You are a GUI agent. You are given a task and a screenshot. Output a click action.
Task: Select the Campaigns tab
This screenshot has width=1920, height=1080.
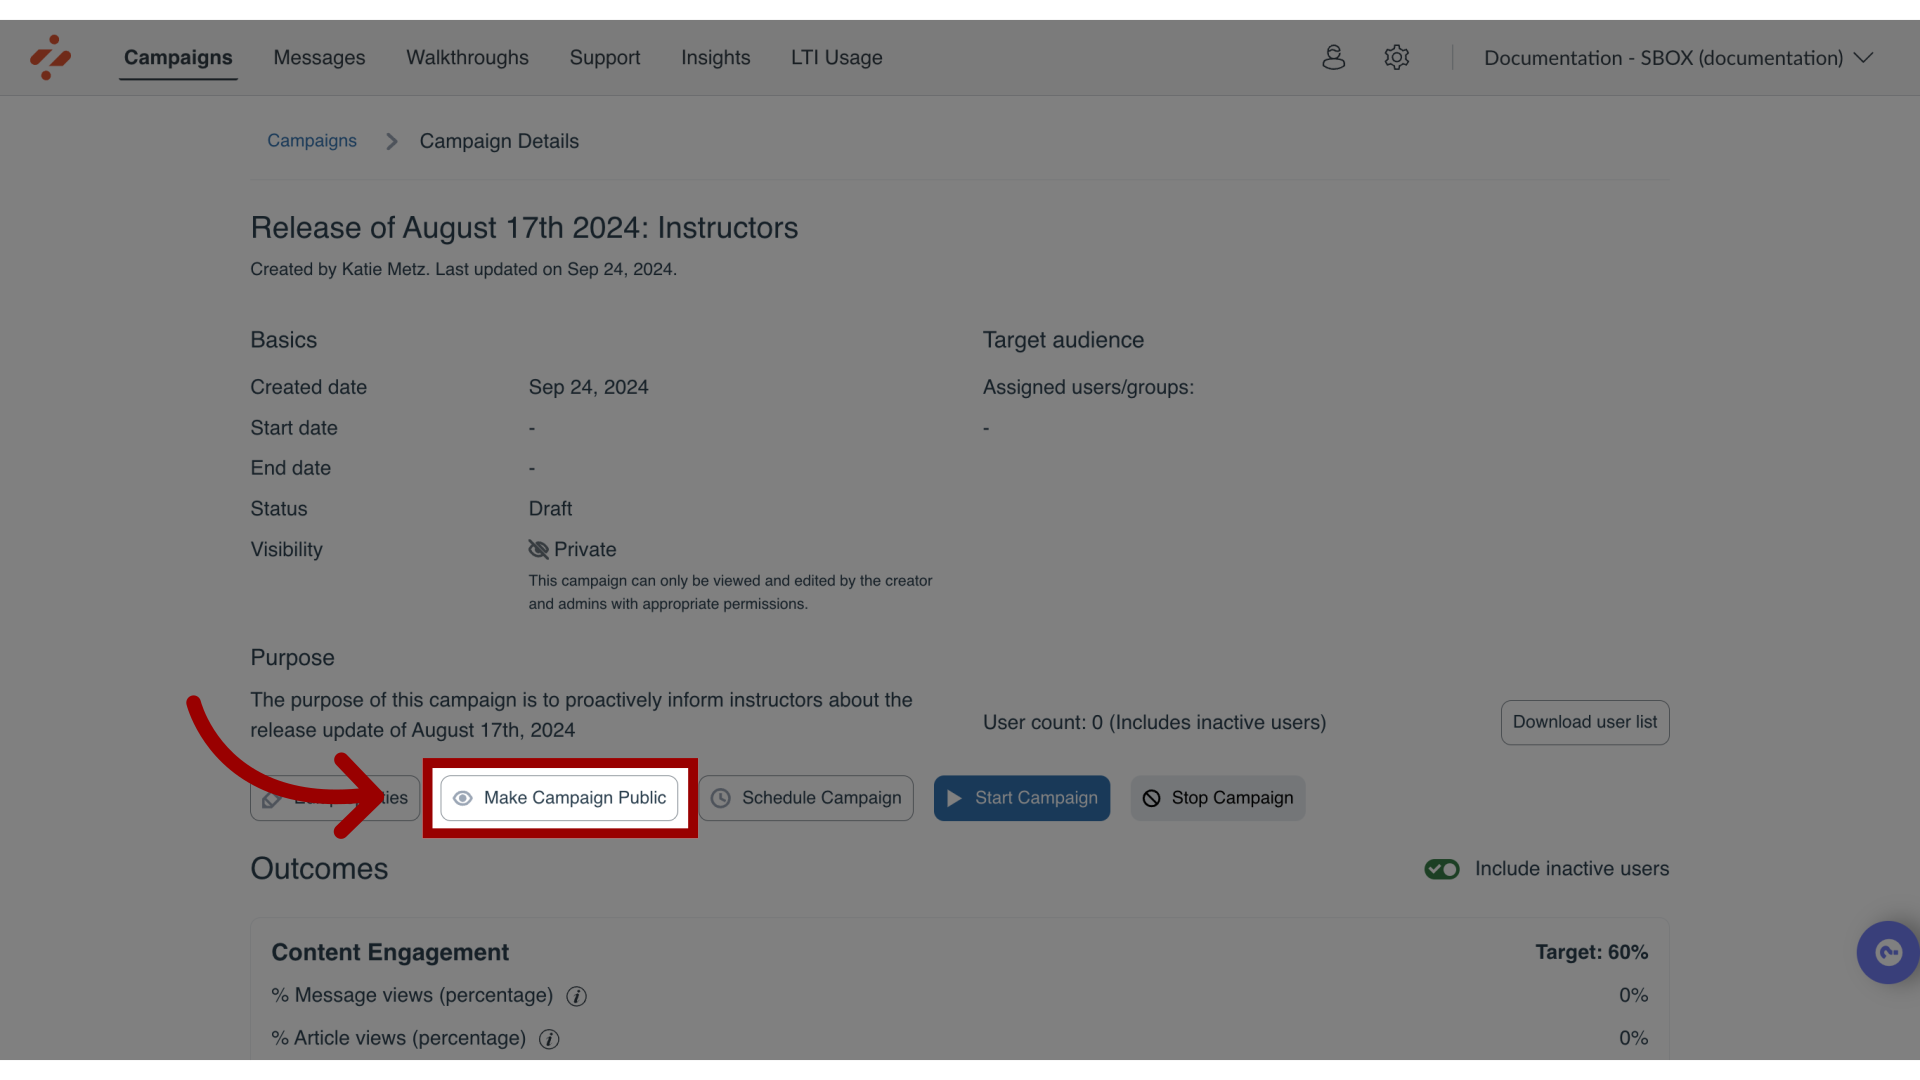point(178,58)
